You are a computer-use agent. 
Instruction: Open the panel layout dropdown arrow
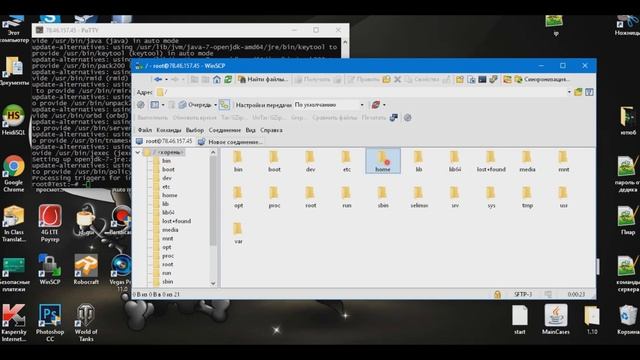tap(163, 105)
